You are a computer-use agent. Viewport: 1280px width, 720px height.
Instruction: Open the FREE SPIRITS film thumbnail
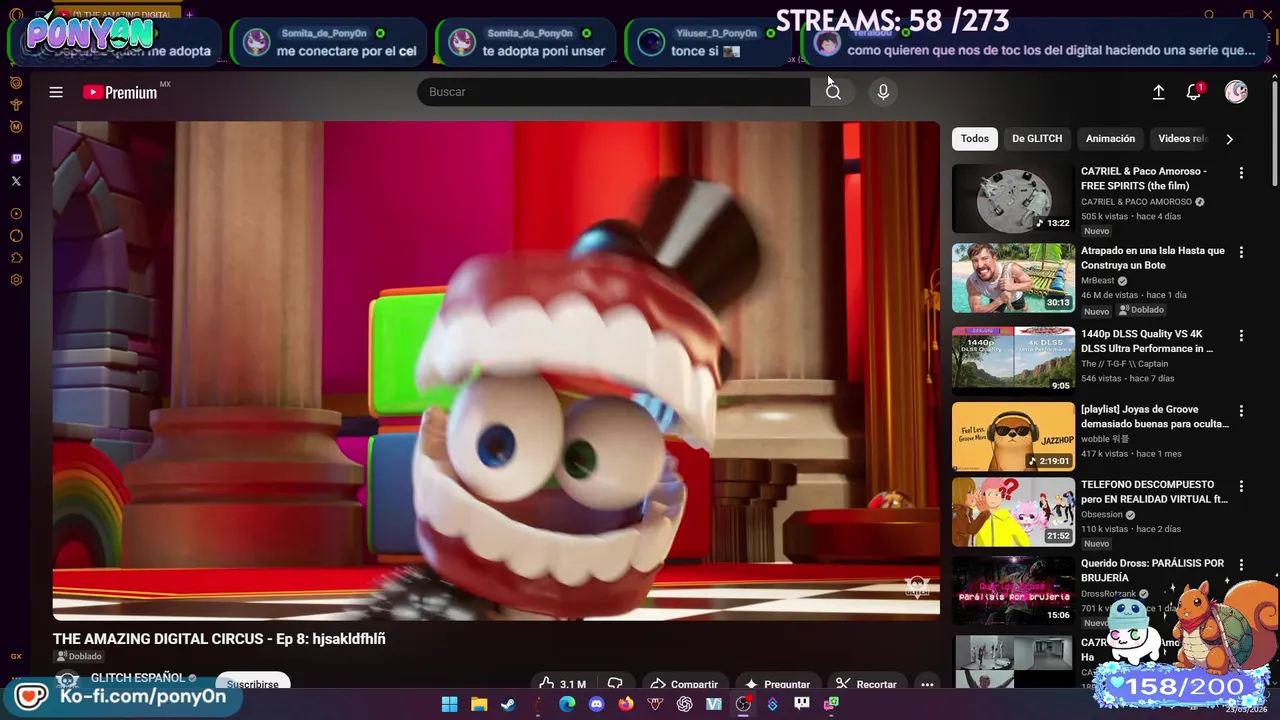pos(1013,199)
